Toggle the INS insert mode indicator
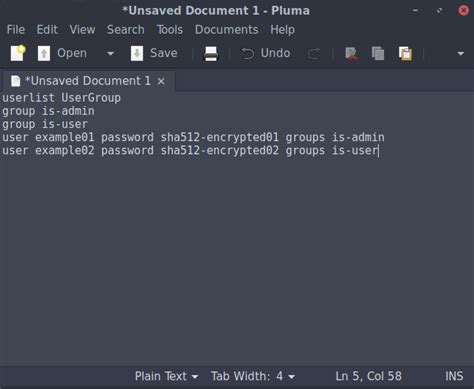The height and width of the screenshot is (389, 474). (x=454, y=376)
